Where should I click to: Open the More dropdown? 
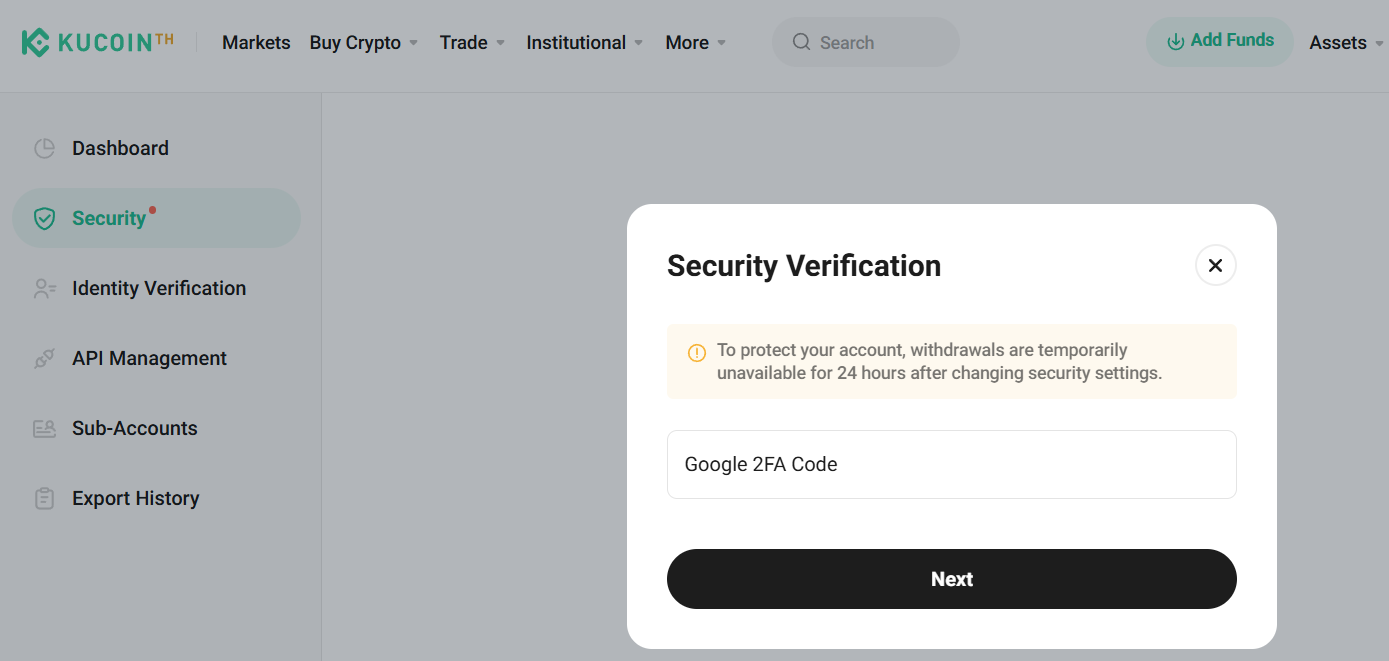pyautogui.click(x=695, y=42)
